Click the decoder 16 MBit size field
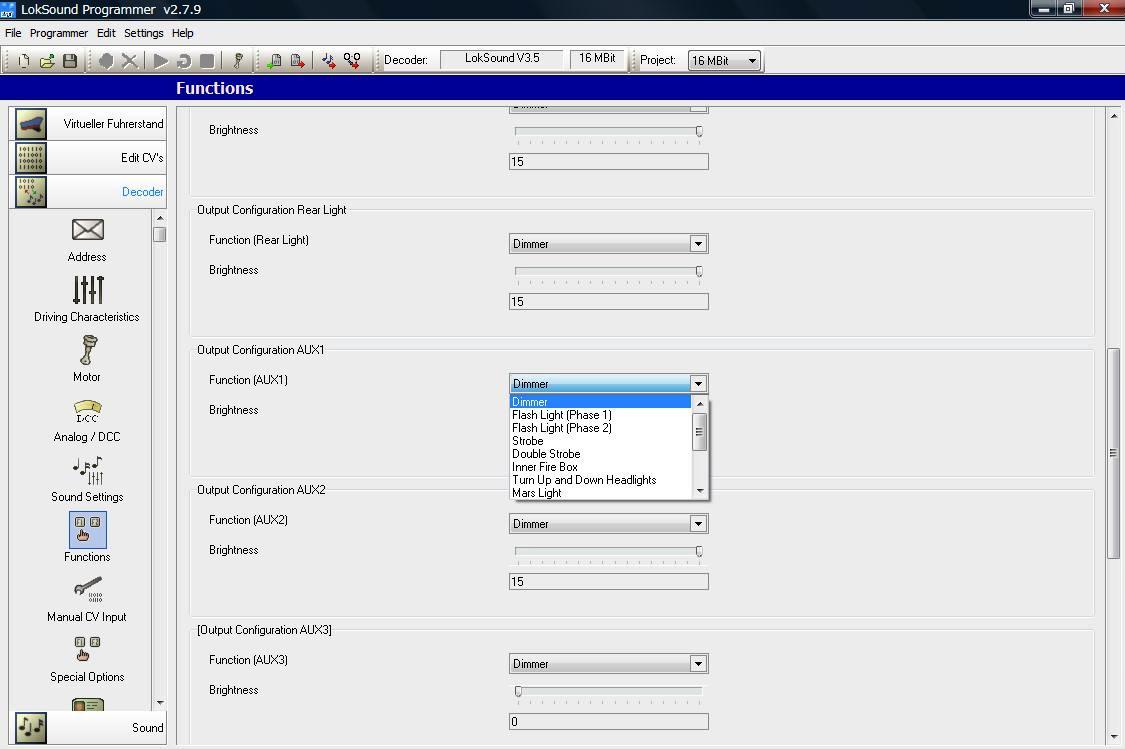The width and height of the screenshot is (1125, 749). 597,59
